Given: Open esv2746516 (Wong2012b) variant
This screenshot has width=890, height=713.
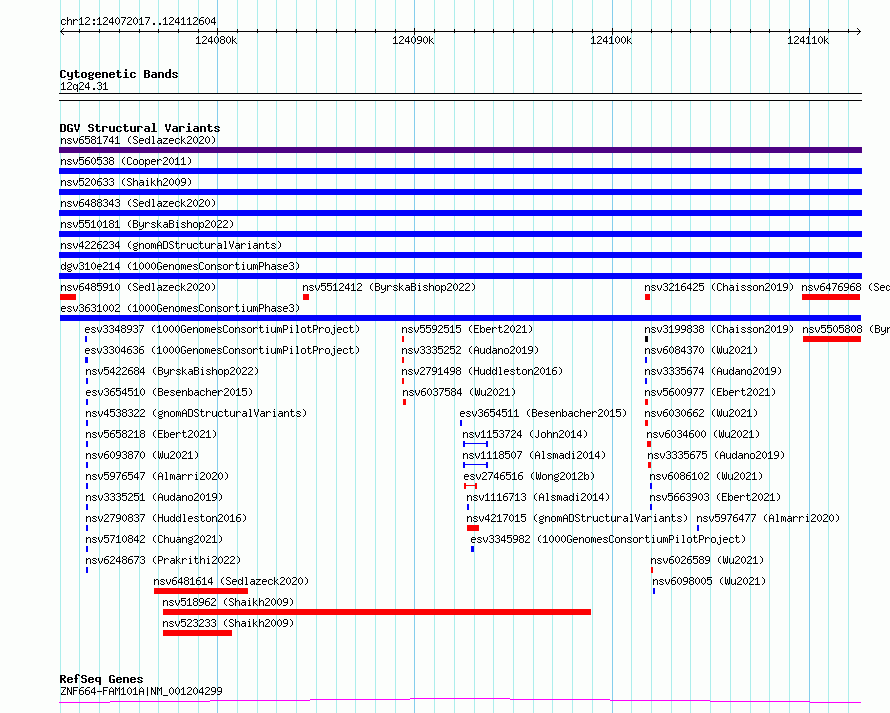Looking at the screenshot, I should (x=529, y=476).
